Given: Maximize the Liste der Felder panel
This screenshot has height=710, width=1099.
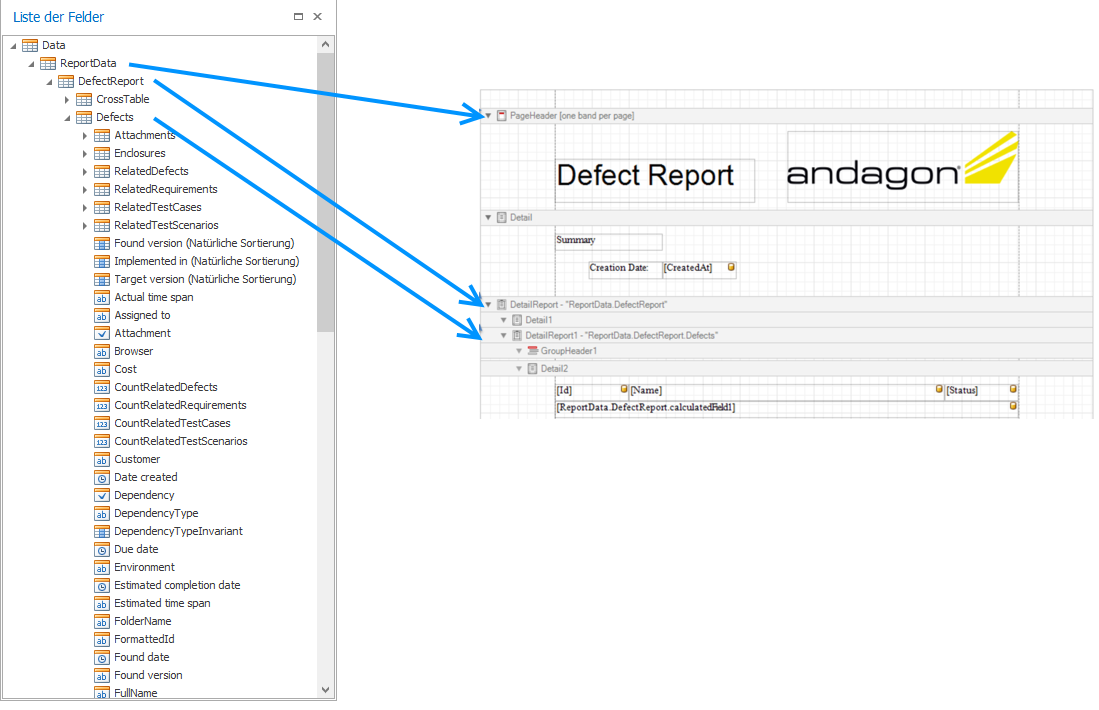Looking at the screenshot, I should click(298, 17).
